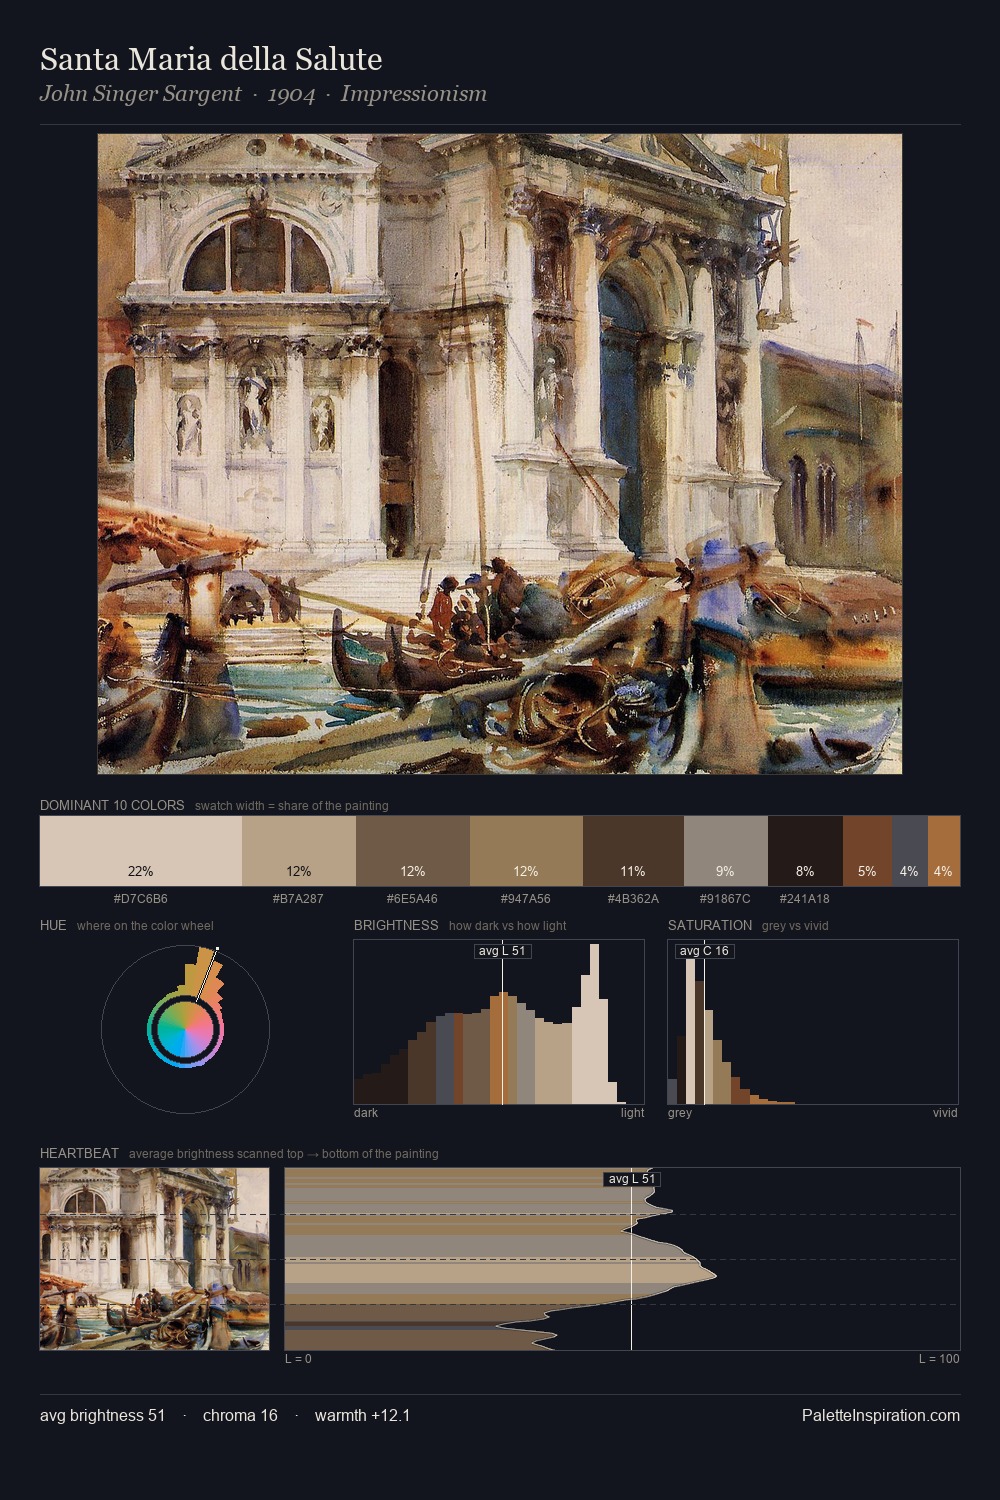Select the 12% swatch above #B7A287
This screenshot has width=1000, height=1500.
pos(299,851)
